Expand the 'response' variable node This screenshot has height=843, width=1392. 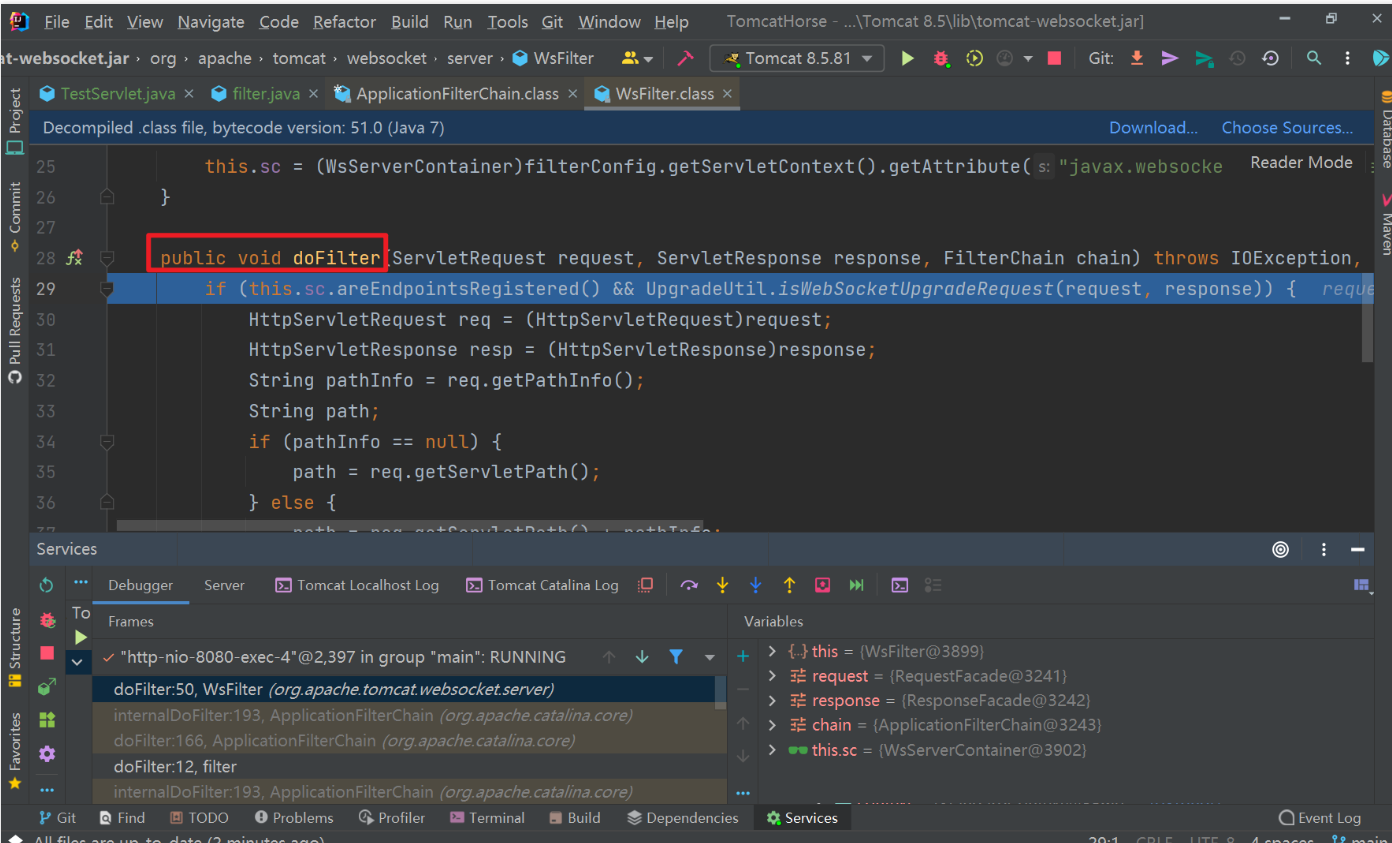[x=772, y=700]
